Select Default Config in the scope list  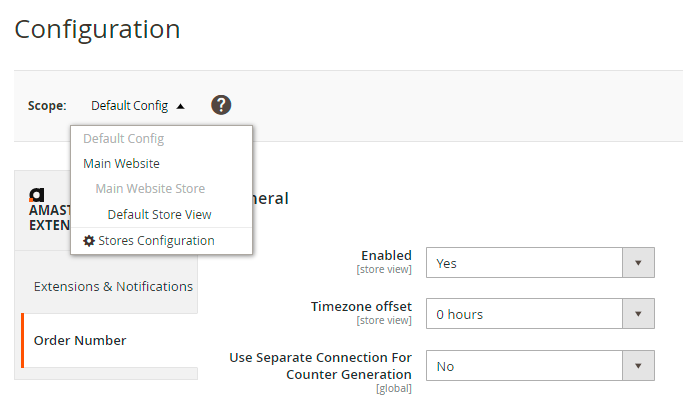pyautogui.click(x=123, y=138)
